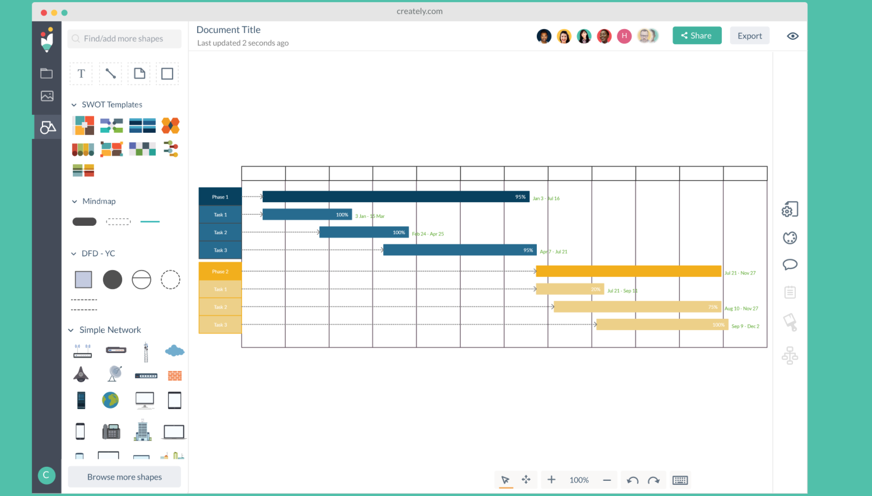
Task: Select the blue Task 3 95% bar
Action: [x=460, y=250]
